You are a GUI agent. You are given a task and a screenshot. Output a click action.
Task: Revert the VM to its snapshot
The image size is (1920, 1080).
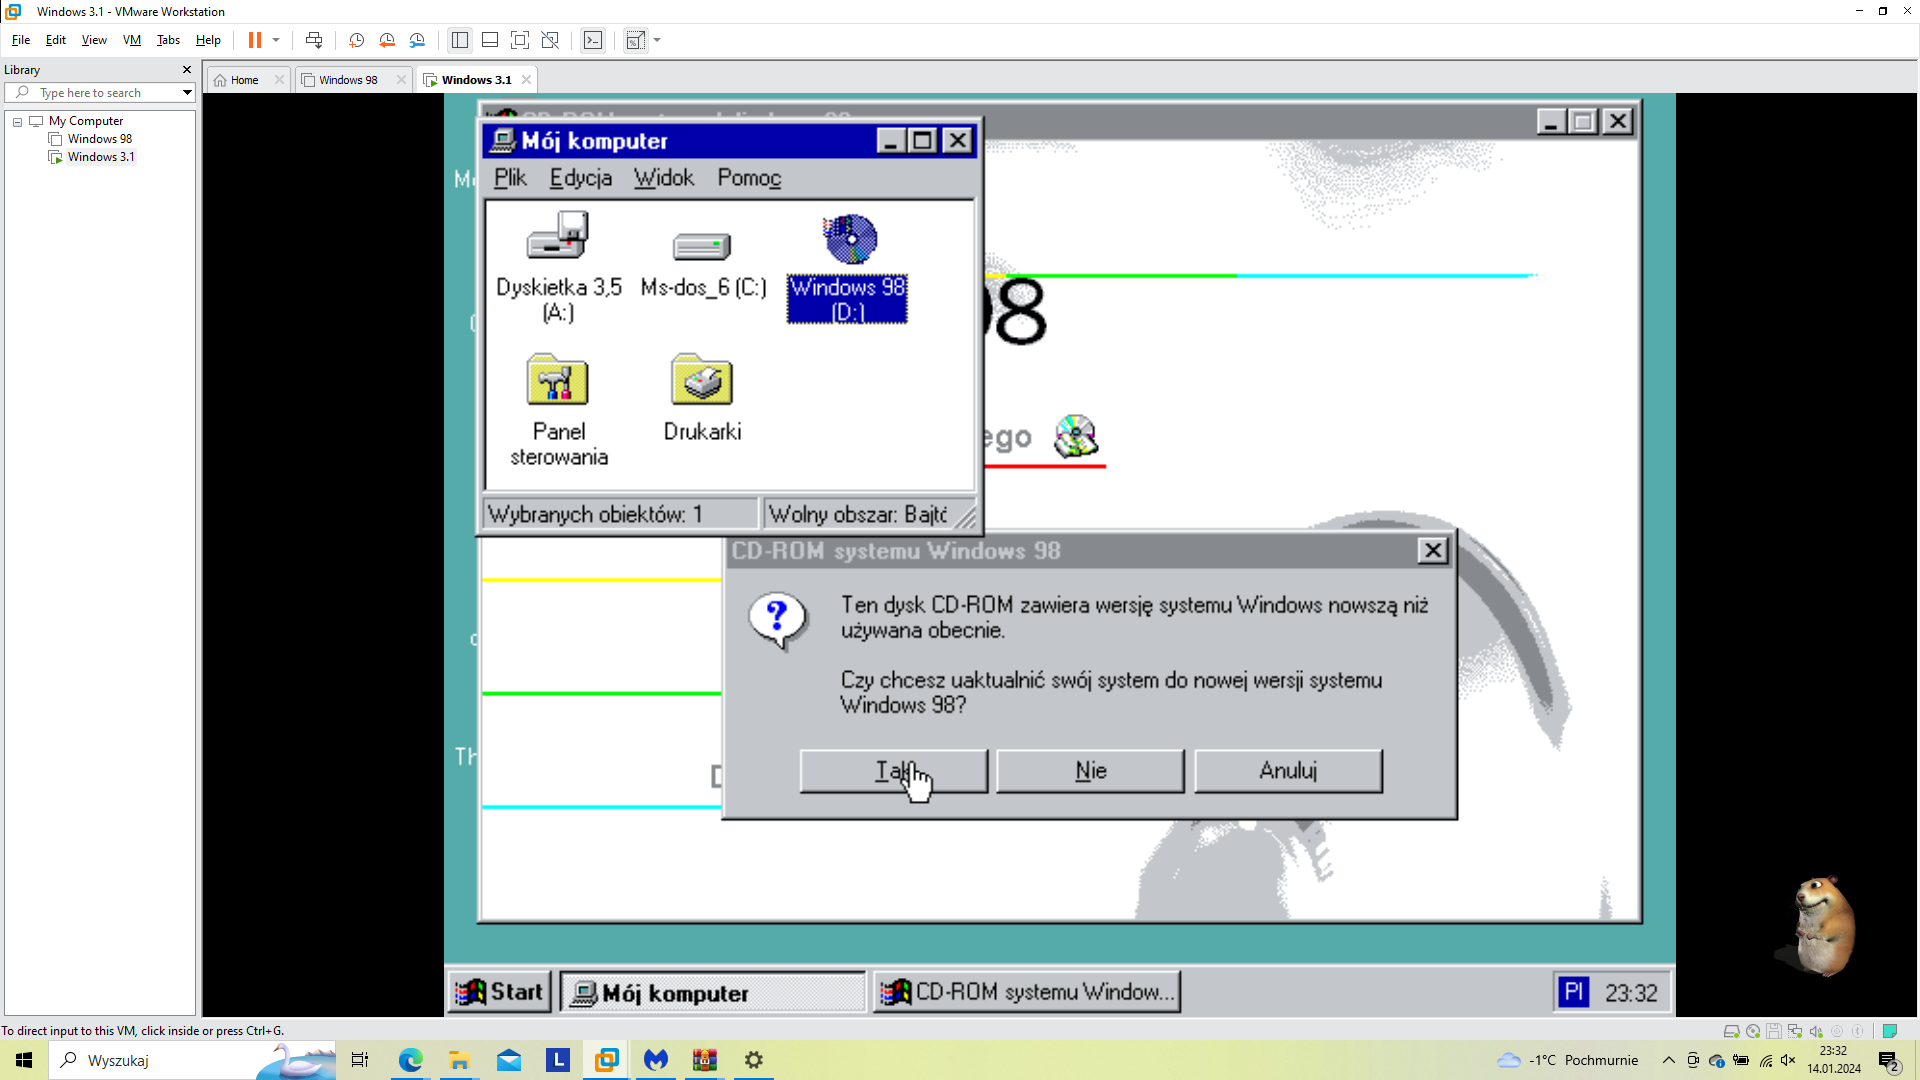[x=387, y=40]
